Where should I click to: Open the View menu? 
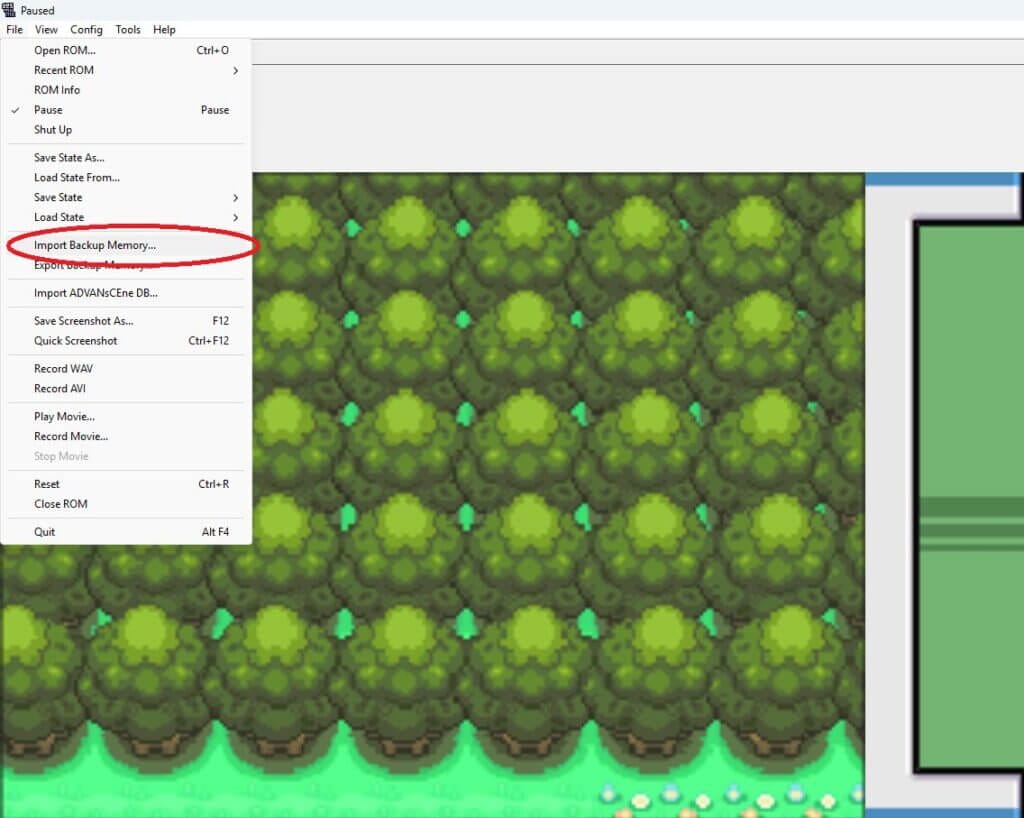click(46, 29)
